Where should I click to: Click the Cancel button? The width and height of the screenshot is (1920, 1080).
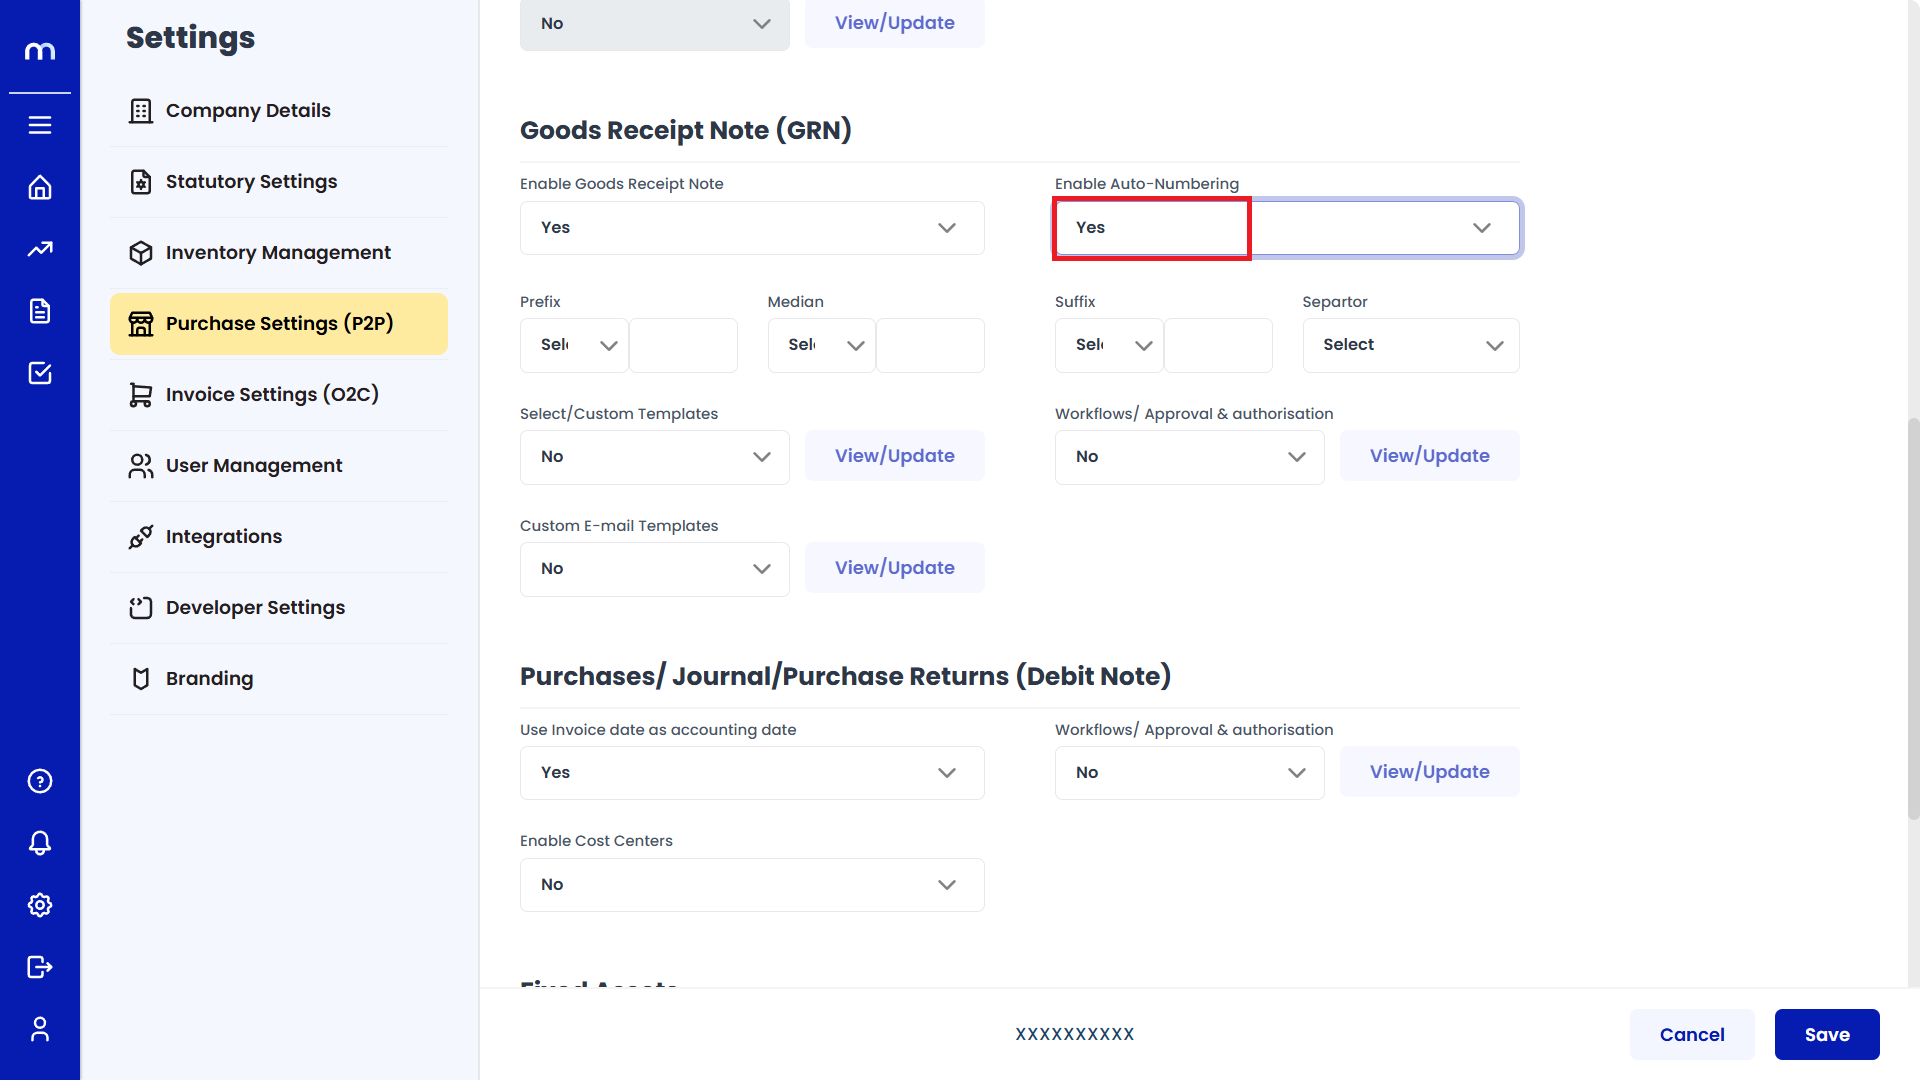click(1691, 1035)
